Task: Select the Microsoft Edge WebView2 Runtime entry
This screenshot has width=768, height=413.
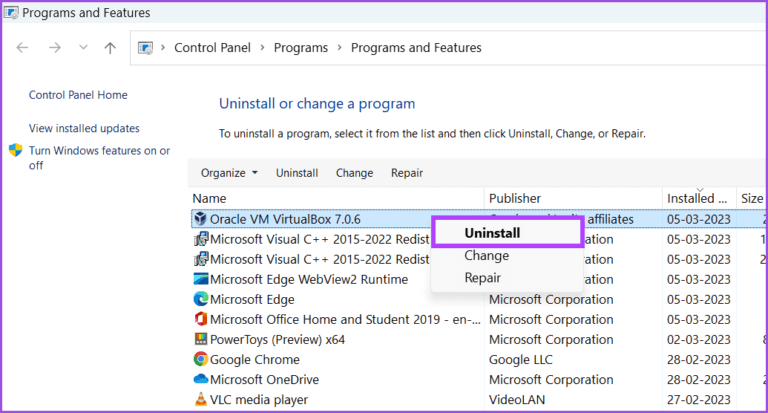Action: point(309,279)
